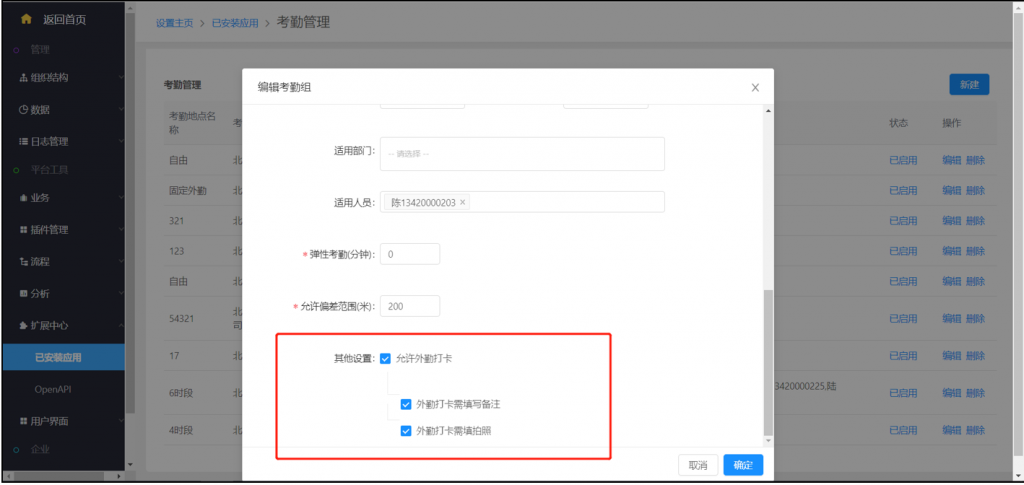
Task: Open the 适用部门 selection dropdown
Action: (521, 153)
